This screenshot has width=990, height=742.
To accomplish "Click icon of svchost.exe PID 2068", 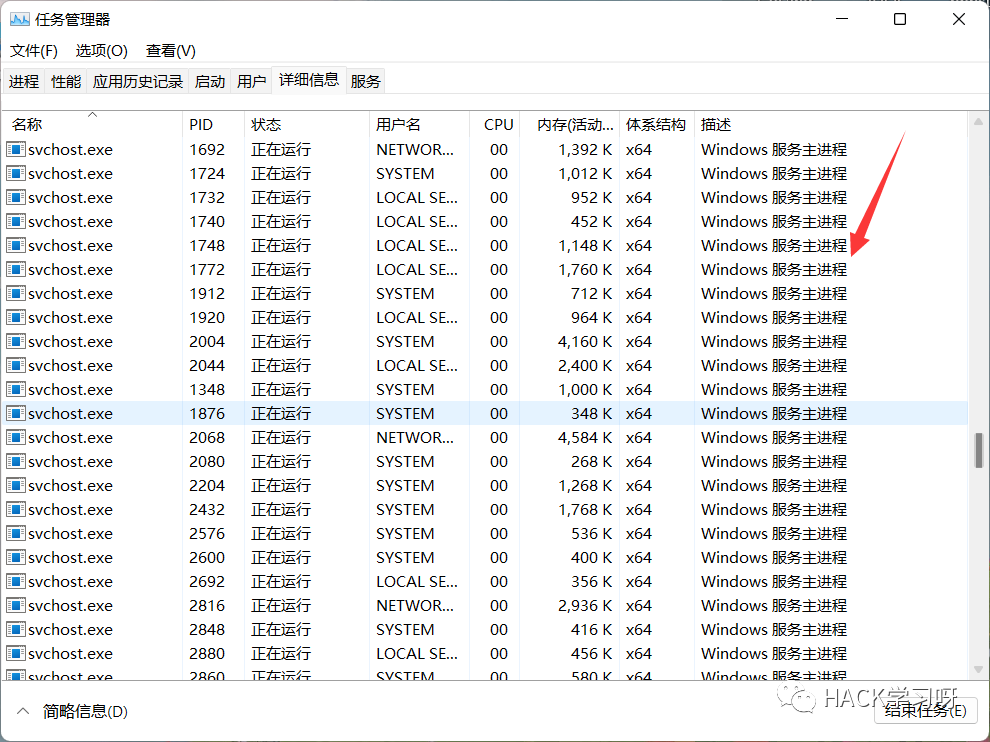I will tap(16, 438).
